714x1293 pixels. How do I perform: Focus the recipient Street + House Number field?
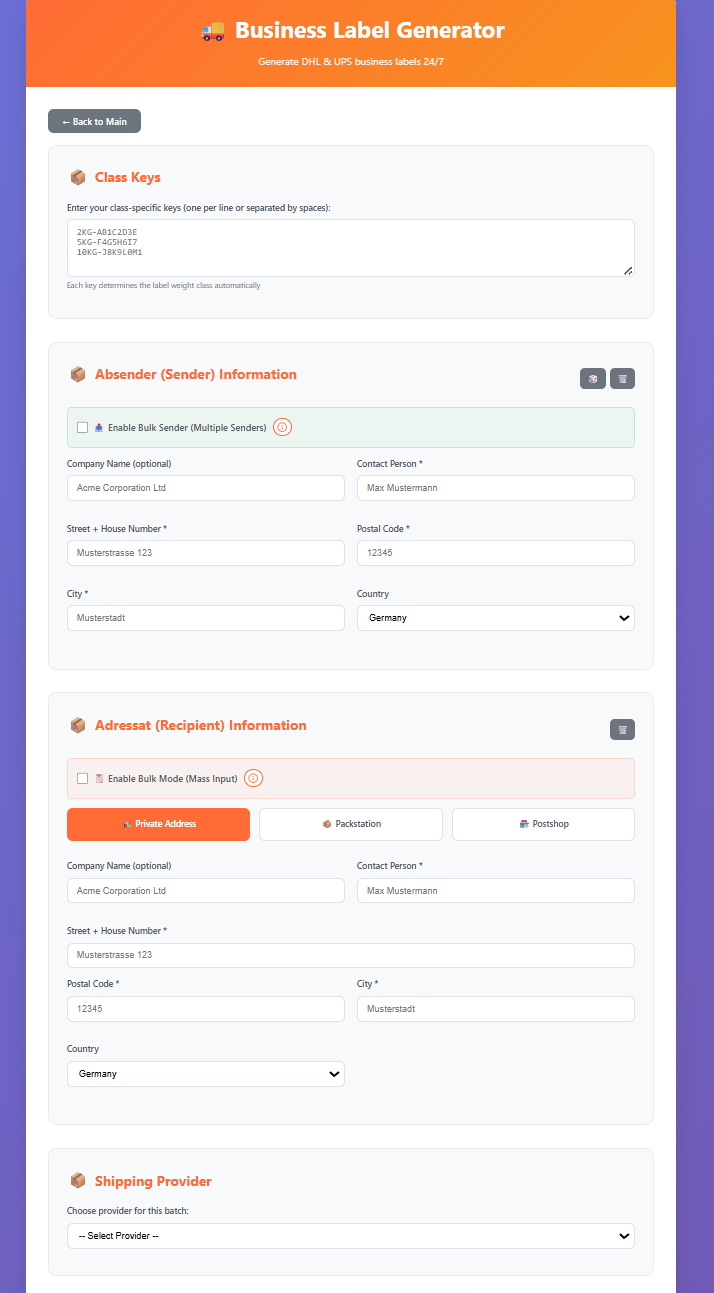click(x=350, y=955)
